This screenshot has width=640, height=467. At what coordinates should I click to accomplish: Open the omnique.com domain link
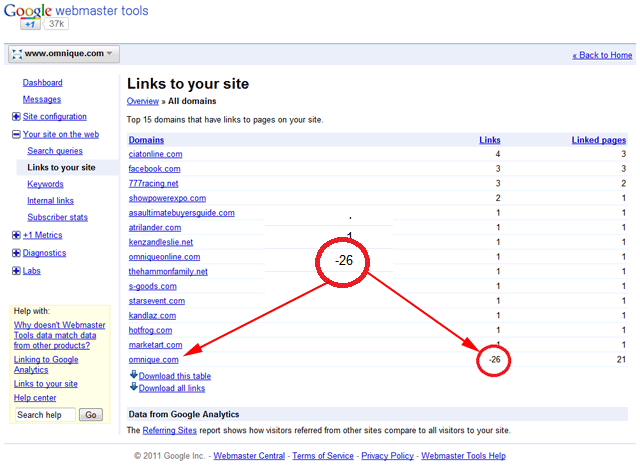tap(153, 360)
